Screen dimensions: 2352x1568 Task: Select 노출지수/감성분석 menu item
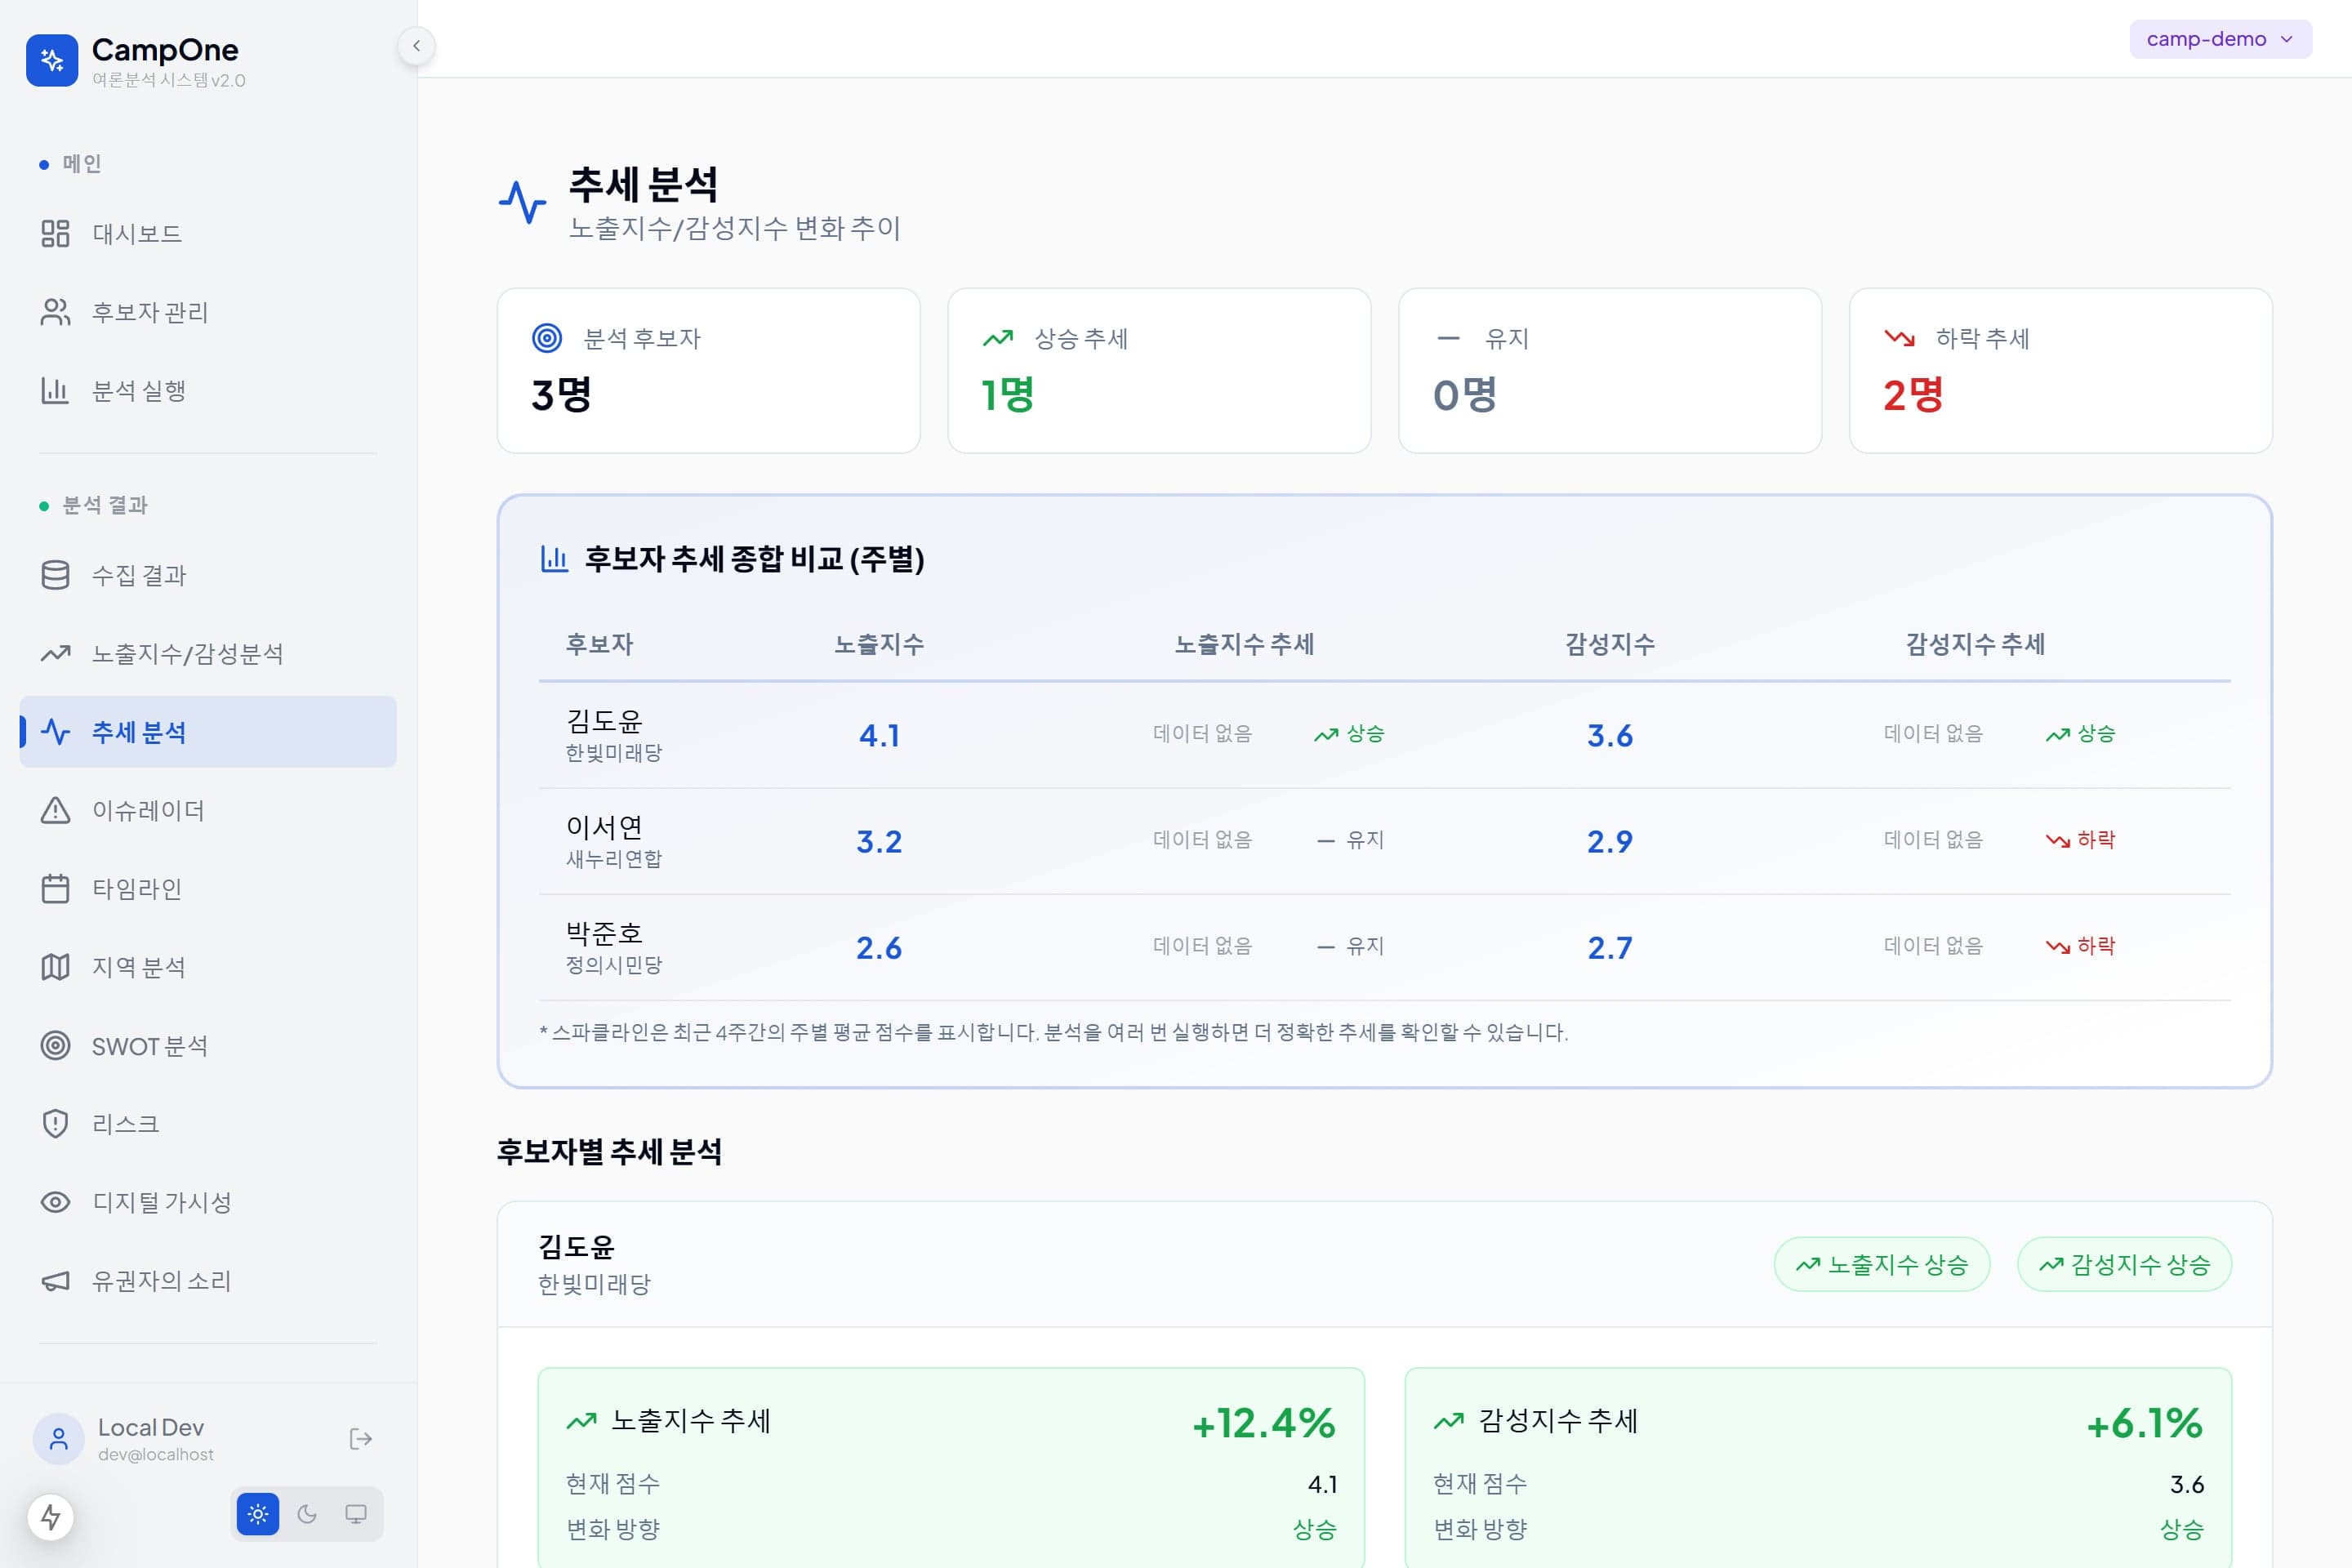[x=208, y=653]
